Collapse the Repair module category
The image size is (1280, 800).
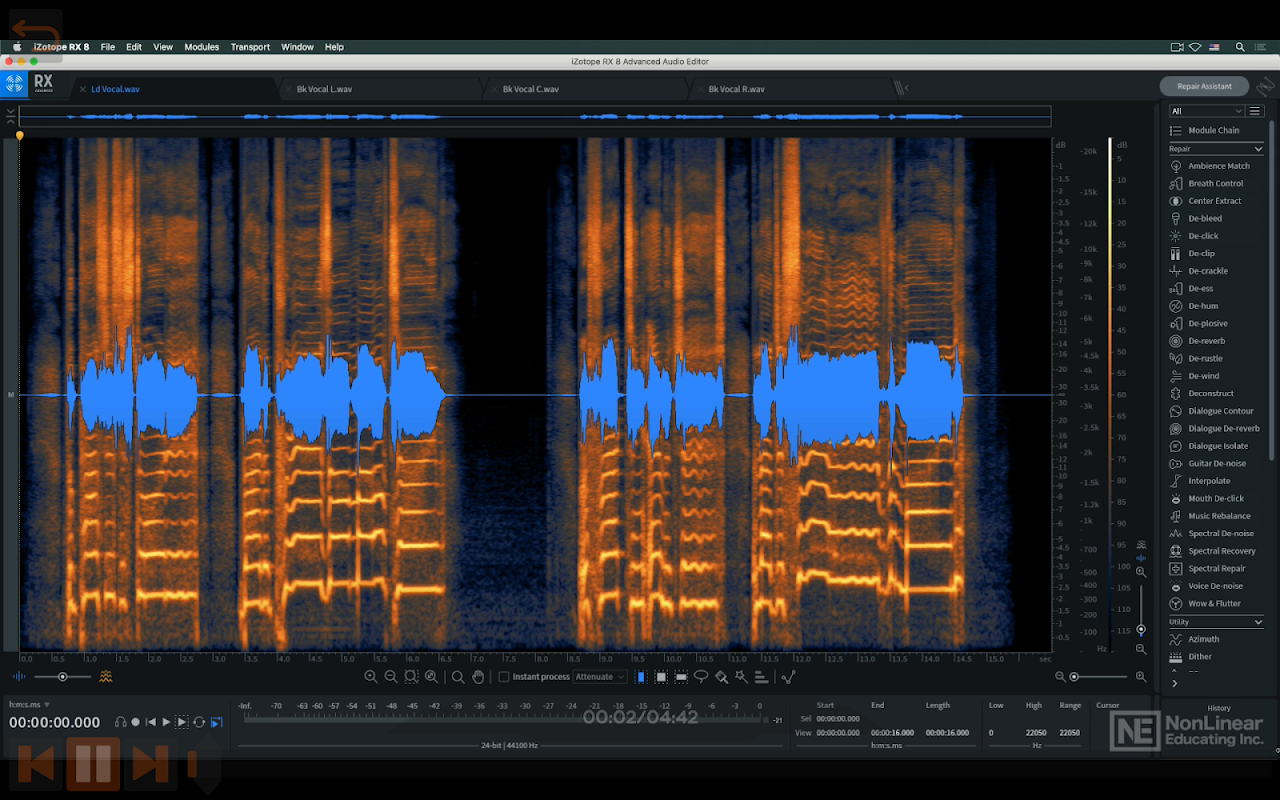[1258, 149]
